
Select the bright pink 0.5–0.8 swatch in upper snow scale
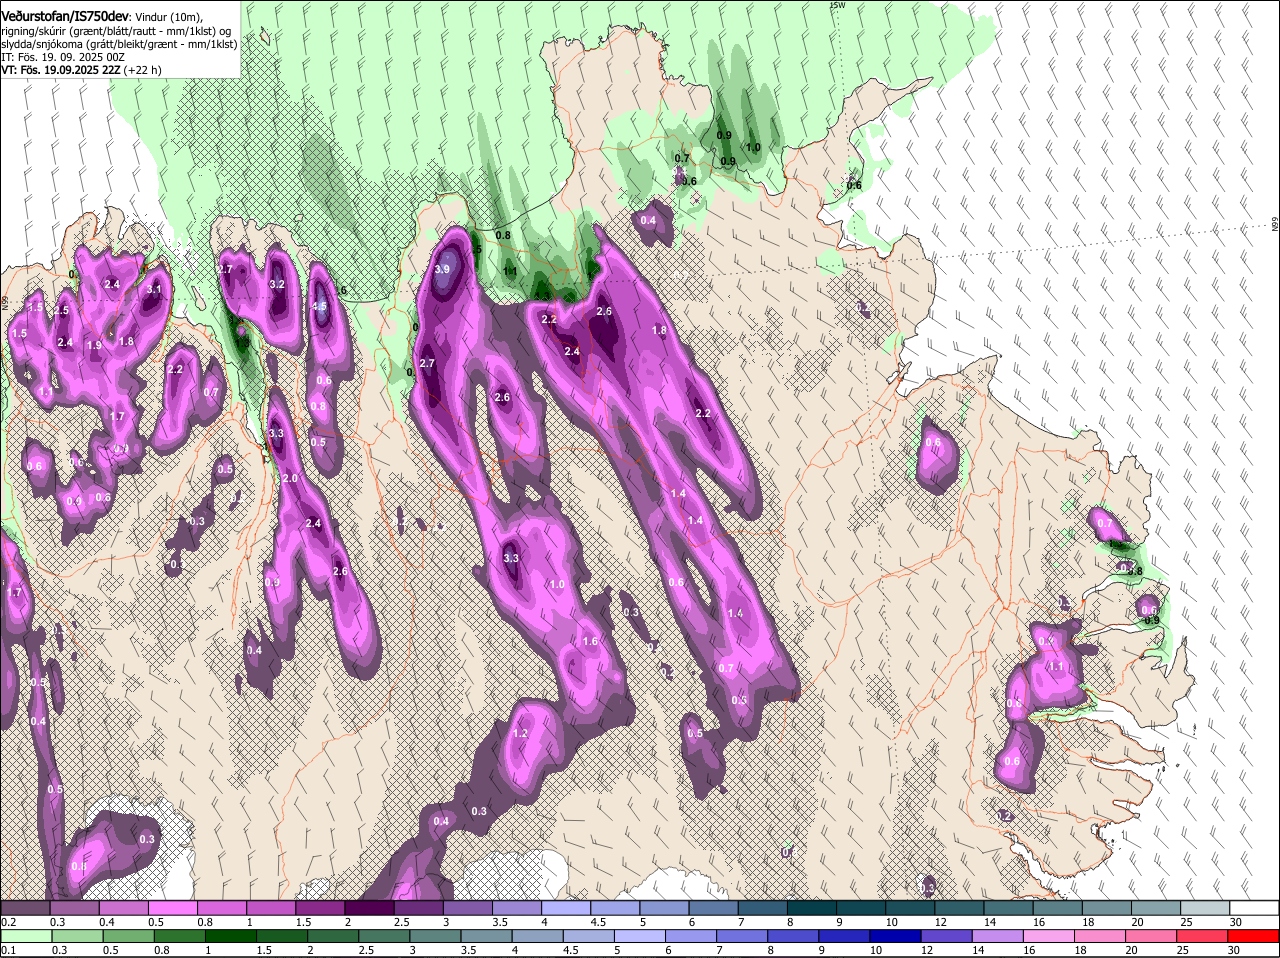[x=173, y=907]
